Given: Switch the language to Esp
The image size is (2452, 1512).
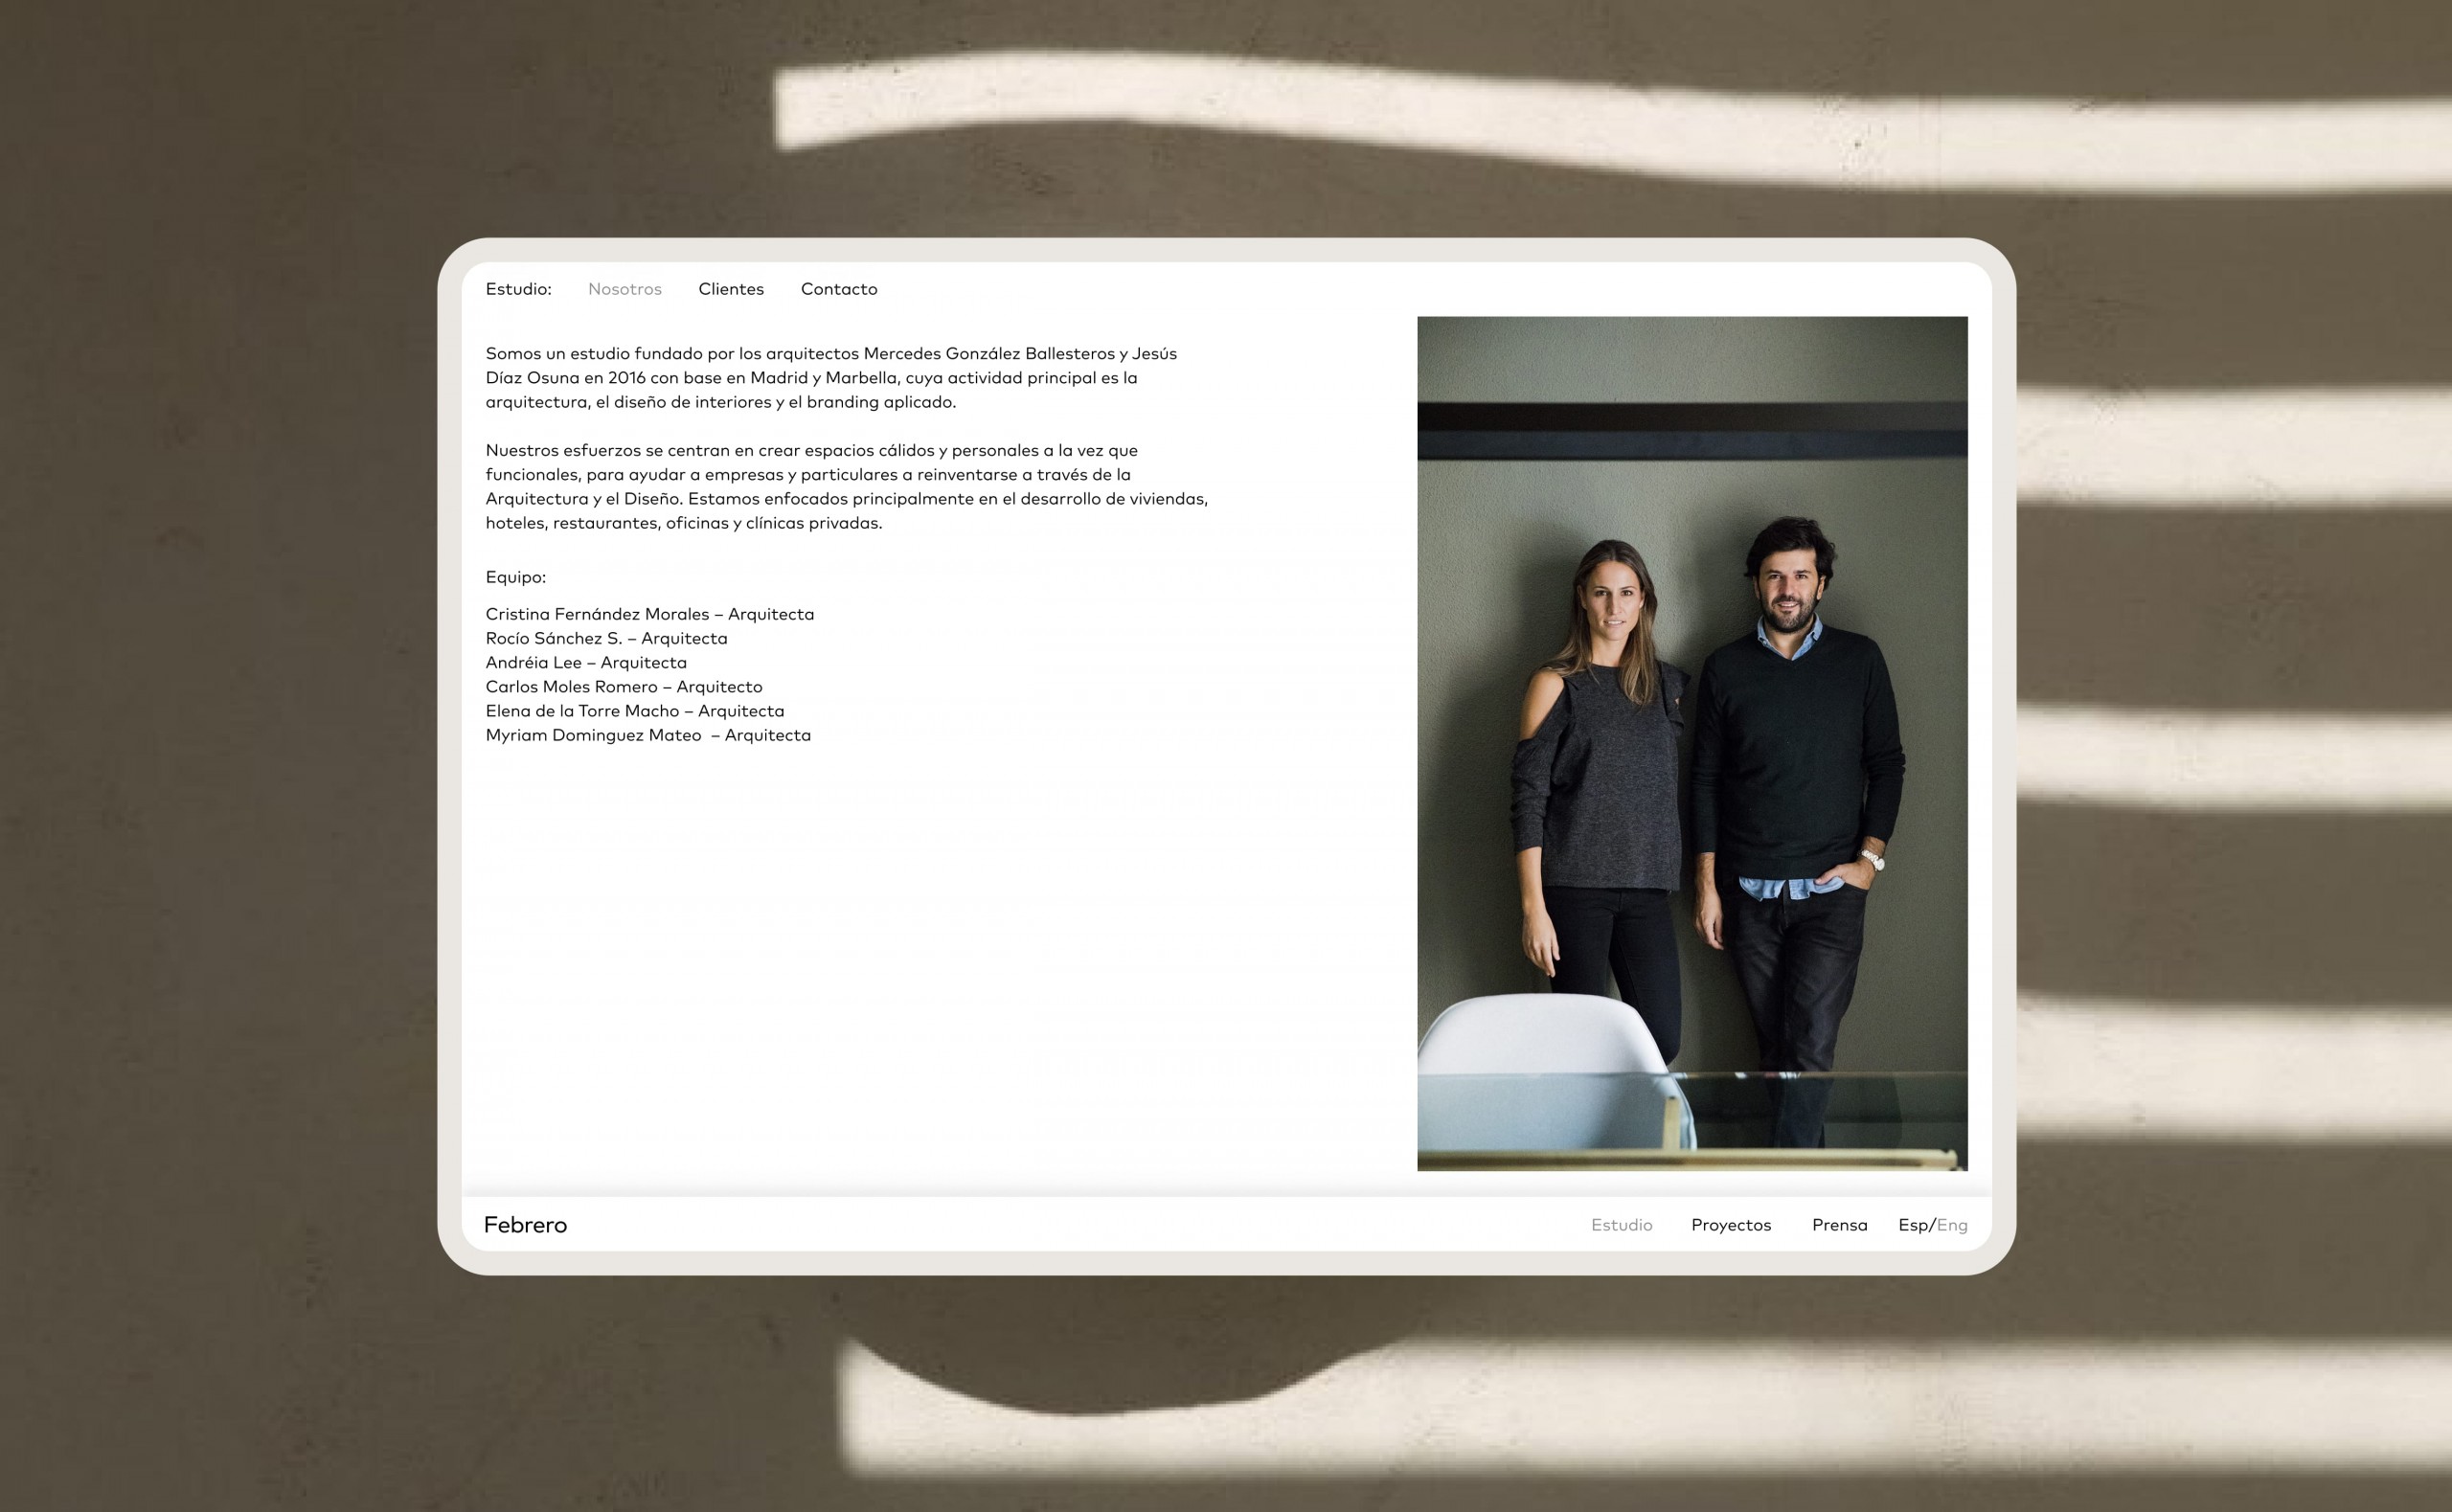Looking at the screenshot, I should (1913, 1225).
